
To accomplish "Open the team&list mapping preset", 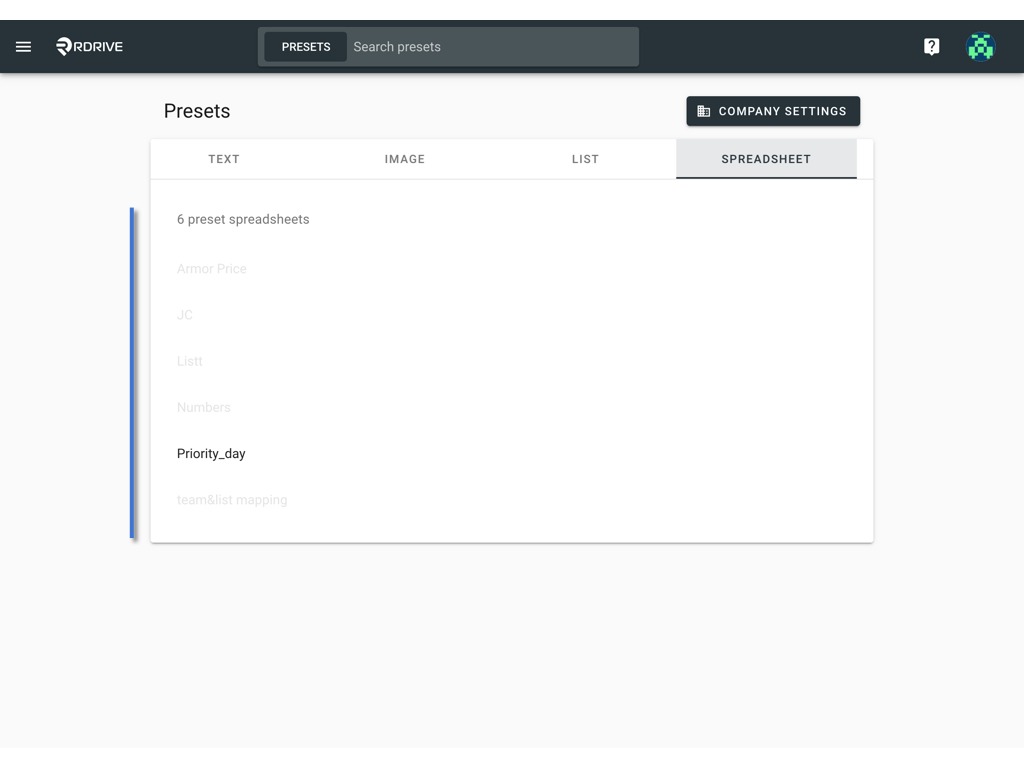I will point(232,500).
